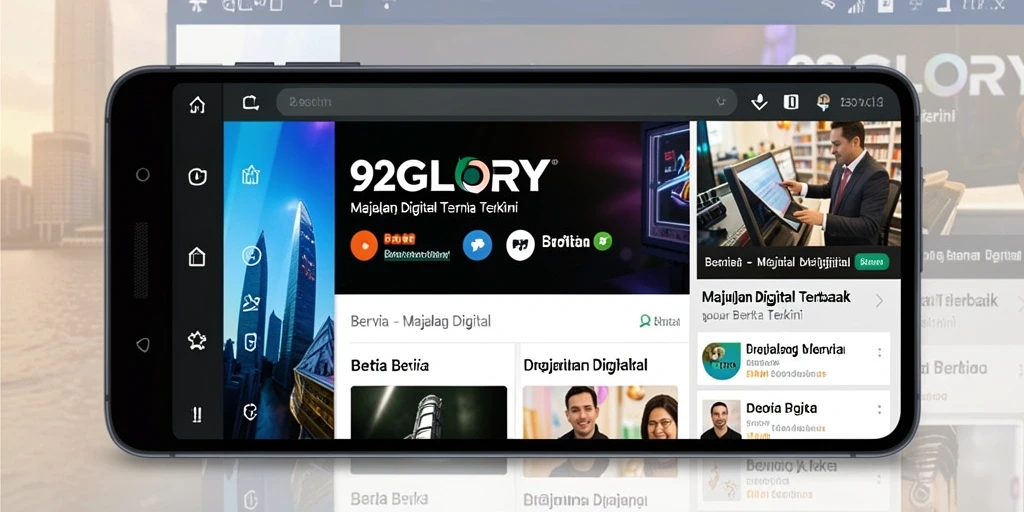Open the white square tabs icon in top bar
Screen dimensions: 1024x512
pos(791,102)
